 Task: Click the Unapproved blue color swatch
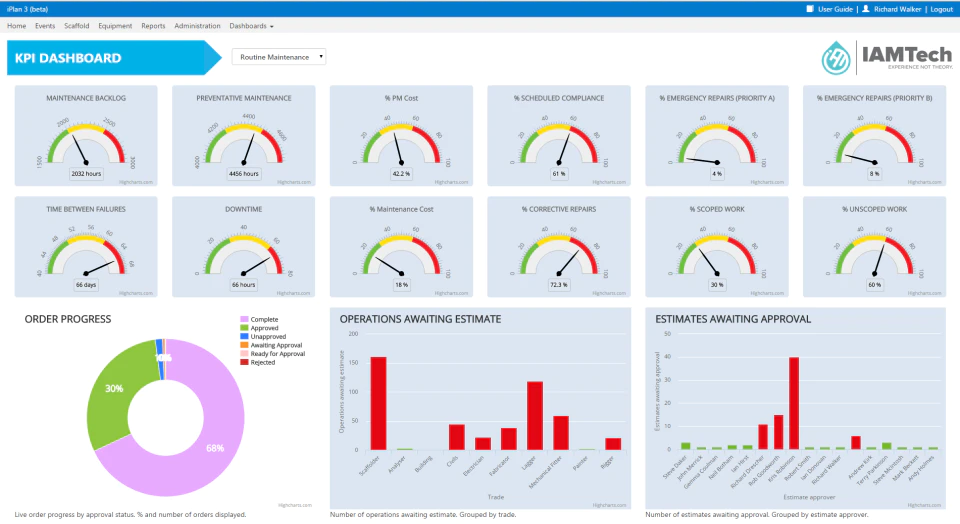click(x=244, y=337)
